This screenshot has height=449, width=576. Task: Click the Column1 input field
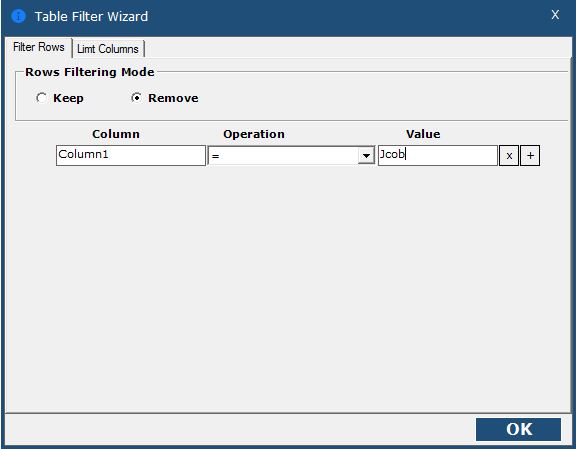click(x=131, y=155)
